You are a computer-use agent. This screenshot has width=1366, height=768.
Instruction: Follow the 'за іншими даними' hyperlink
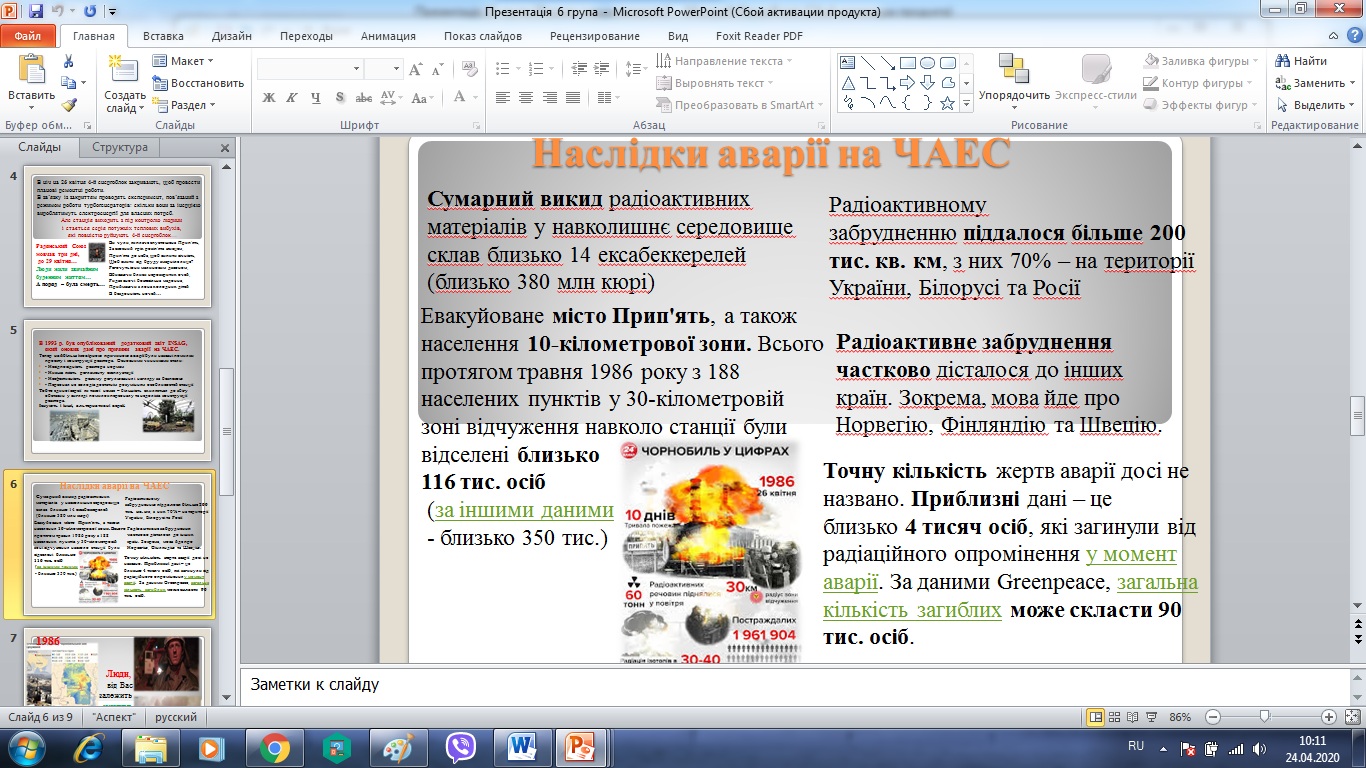coord(524,510)
